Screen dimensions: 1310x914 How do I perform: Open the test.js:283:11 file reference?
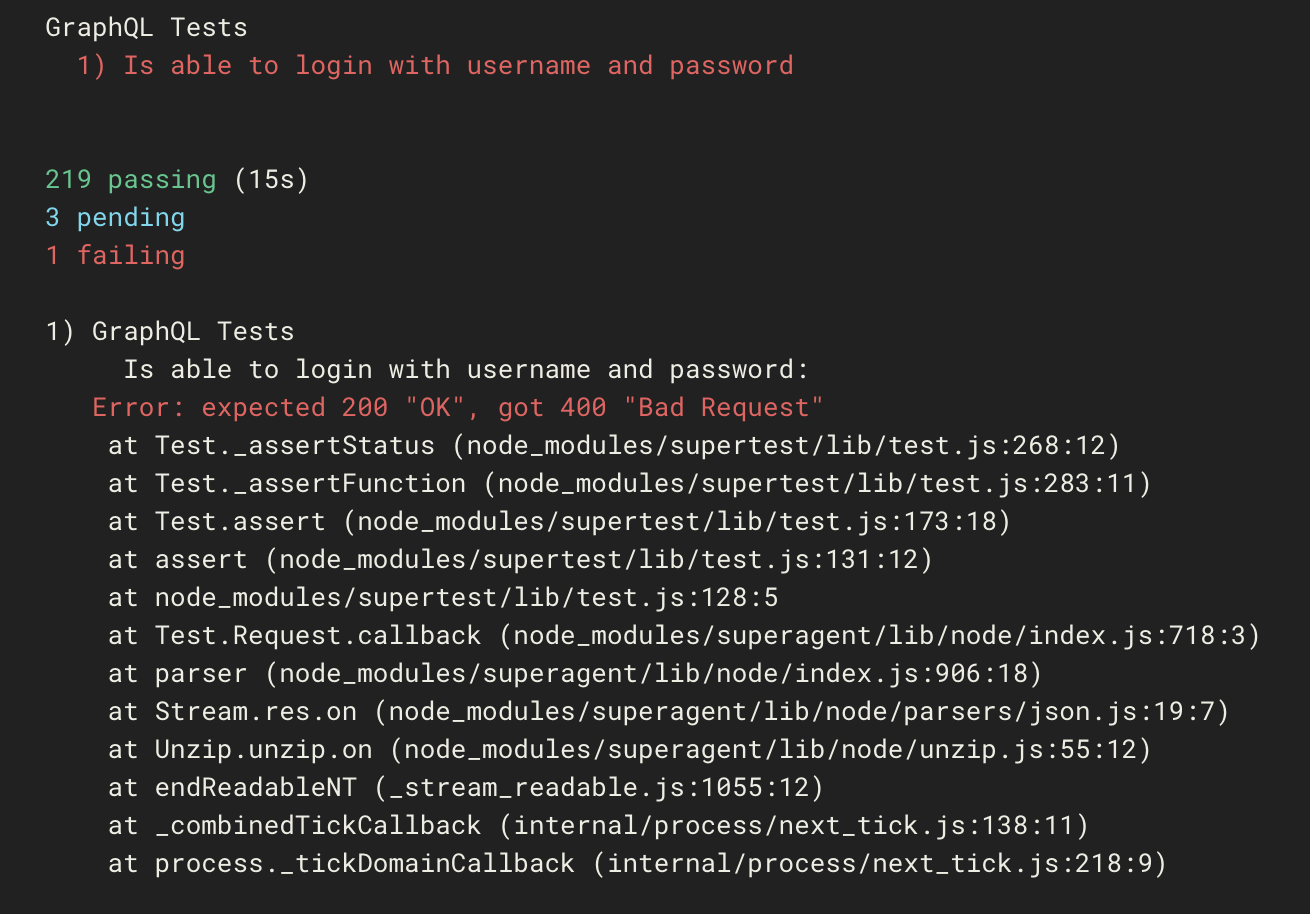coord(818,484)
